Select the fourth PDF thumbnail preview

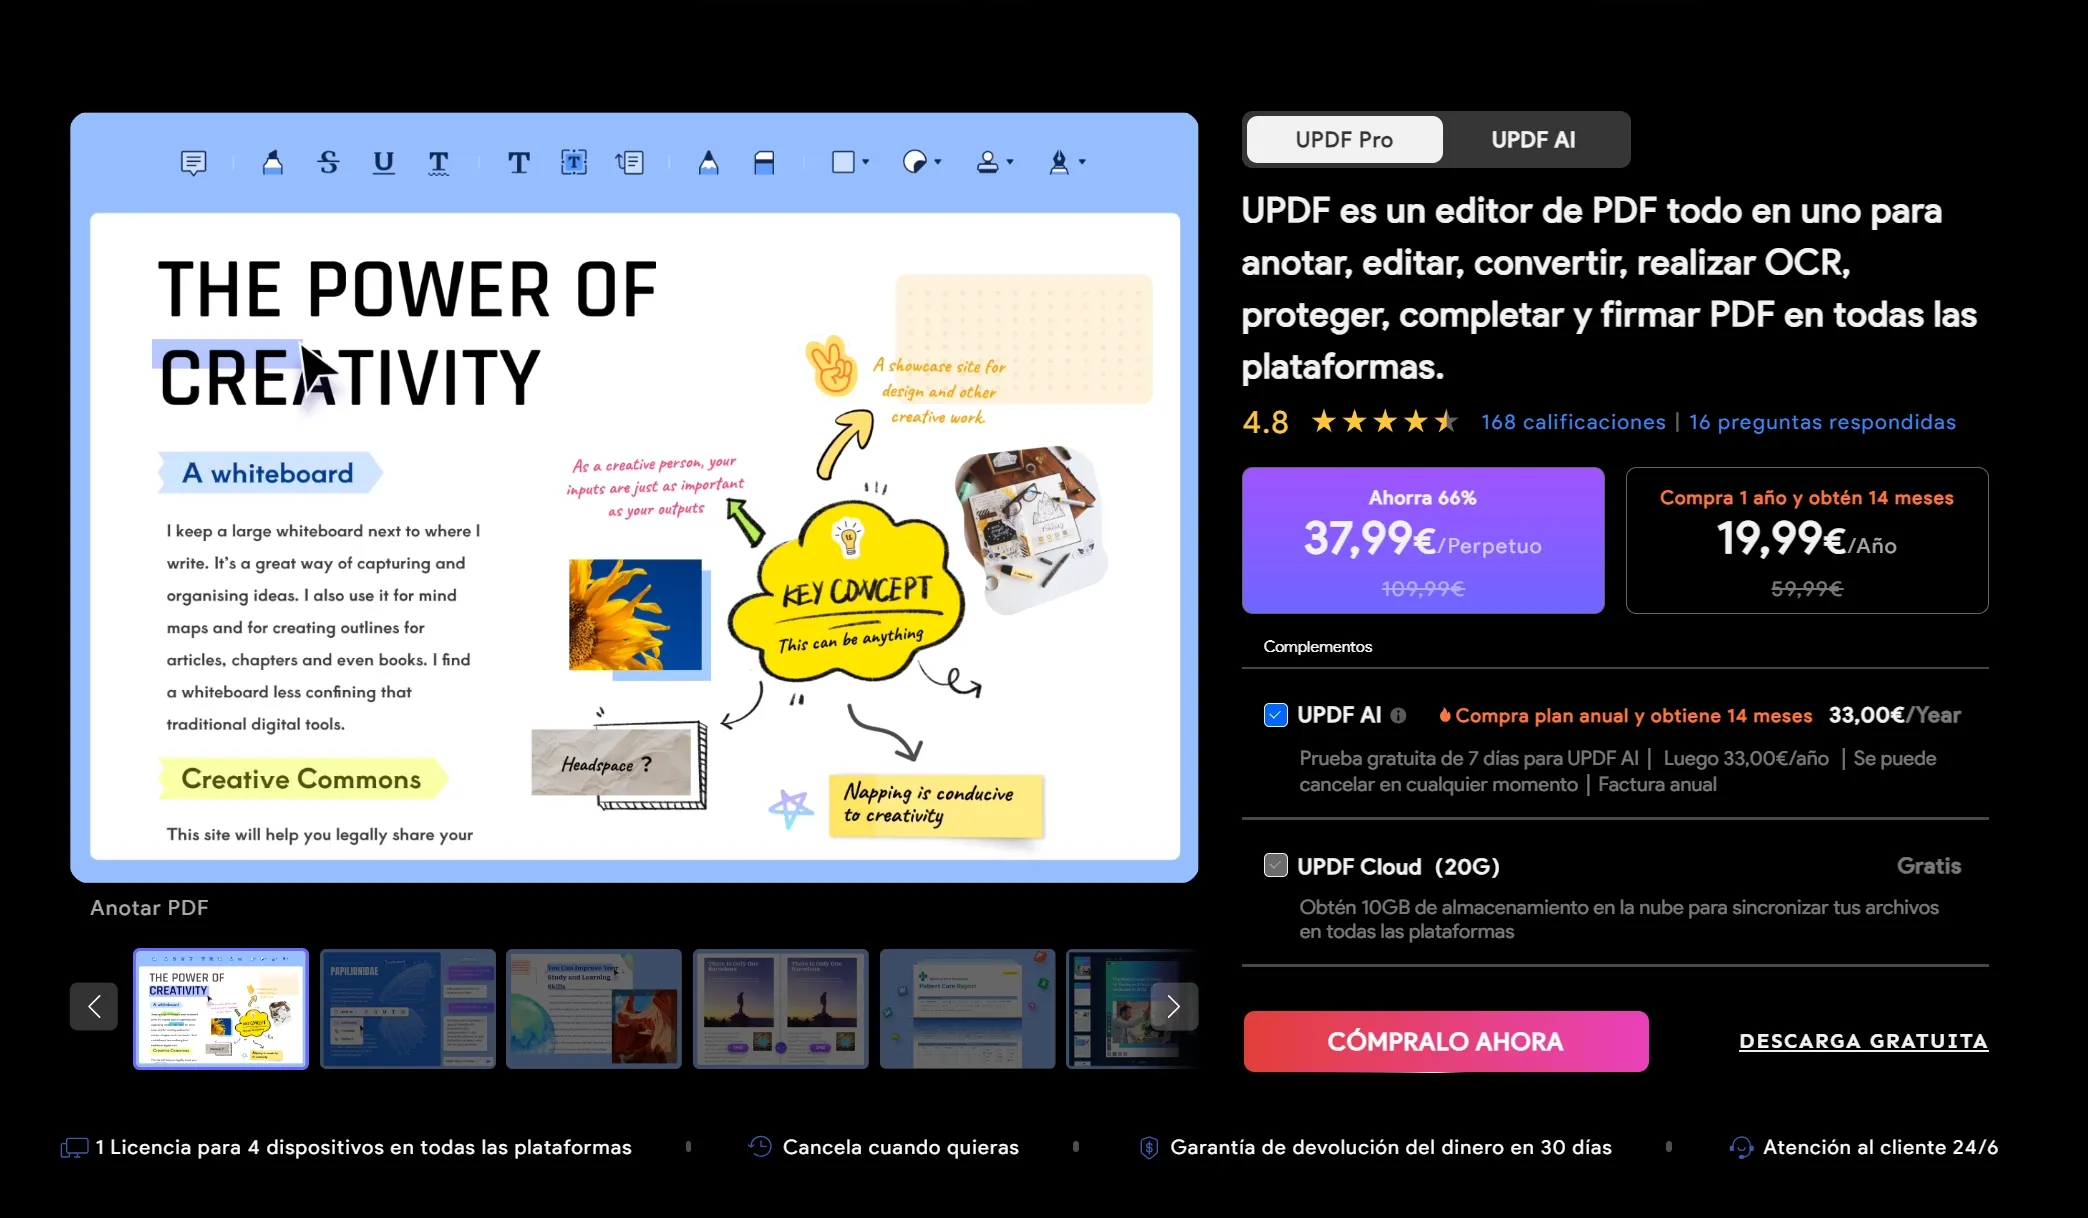[x=780, y=1005]
